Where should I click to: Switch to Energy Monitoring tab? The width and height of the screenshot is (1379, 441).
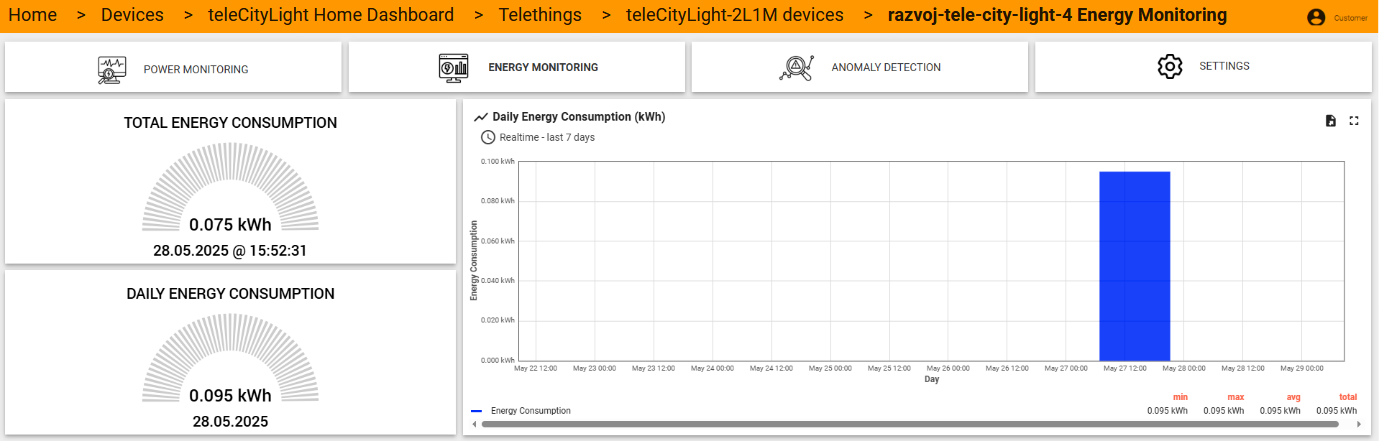[516, 67]
